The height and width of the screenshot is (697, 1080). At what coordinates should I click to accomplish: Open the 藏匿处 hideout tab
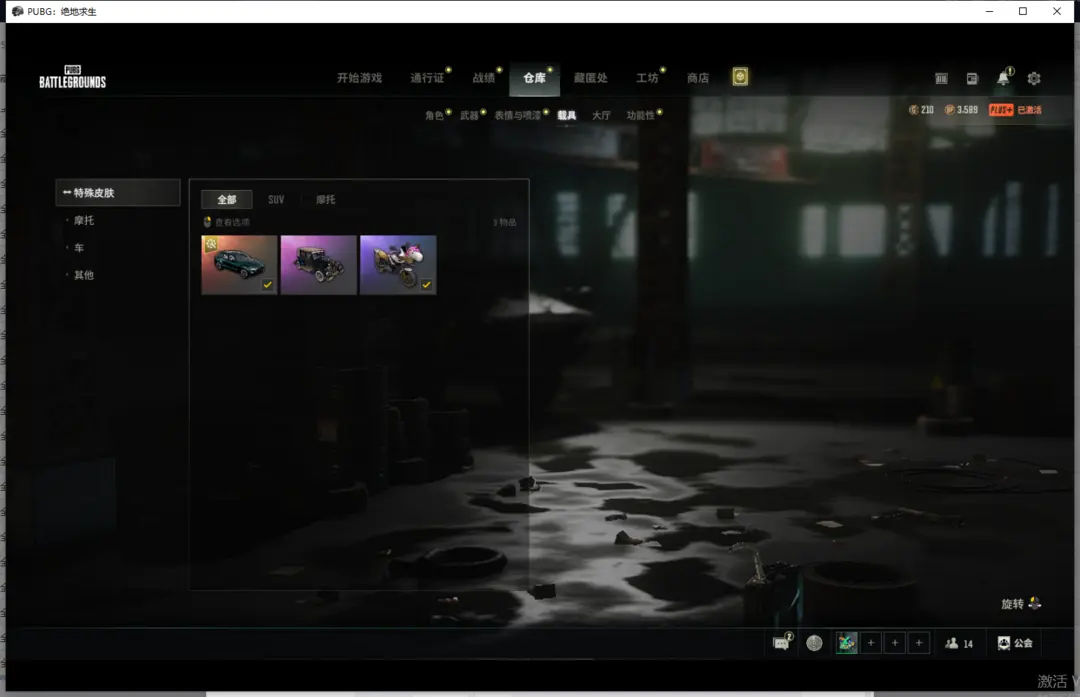tap(590, 78)
